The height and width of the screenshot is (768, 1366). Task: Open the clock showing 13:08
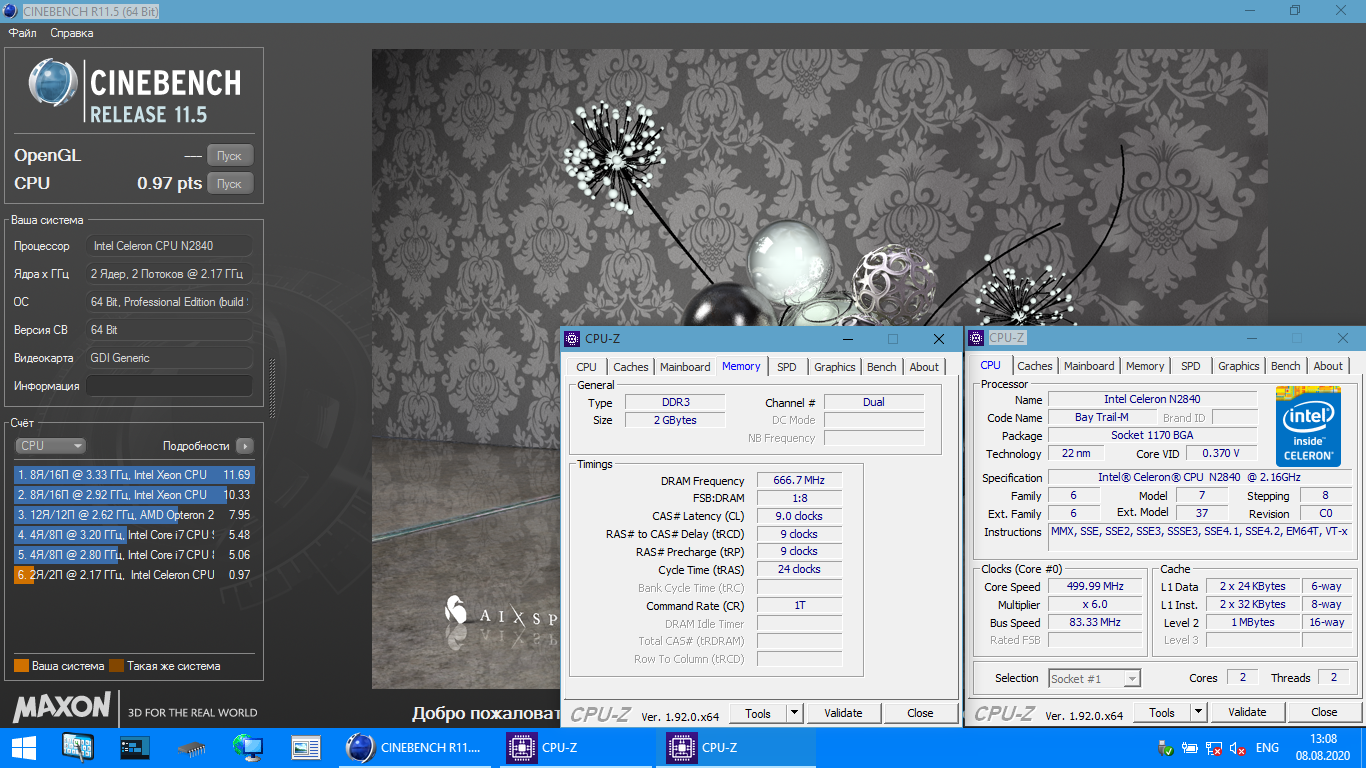click(1321, 747)
